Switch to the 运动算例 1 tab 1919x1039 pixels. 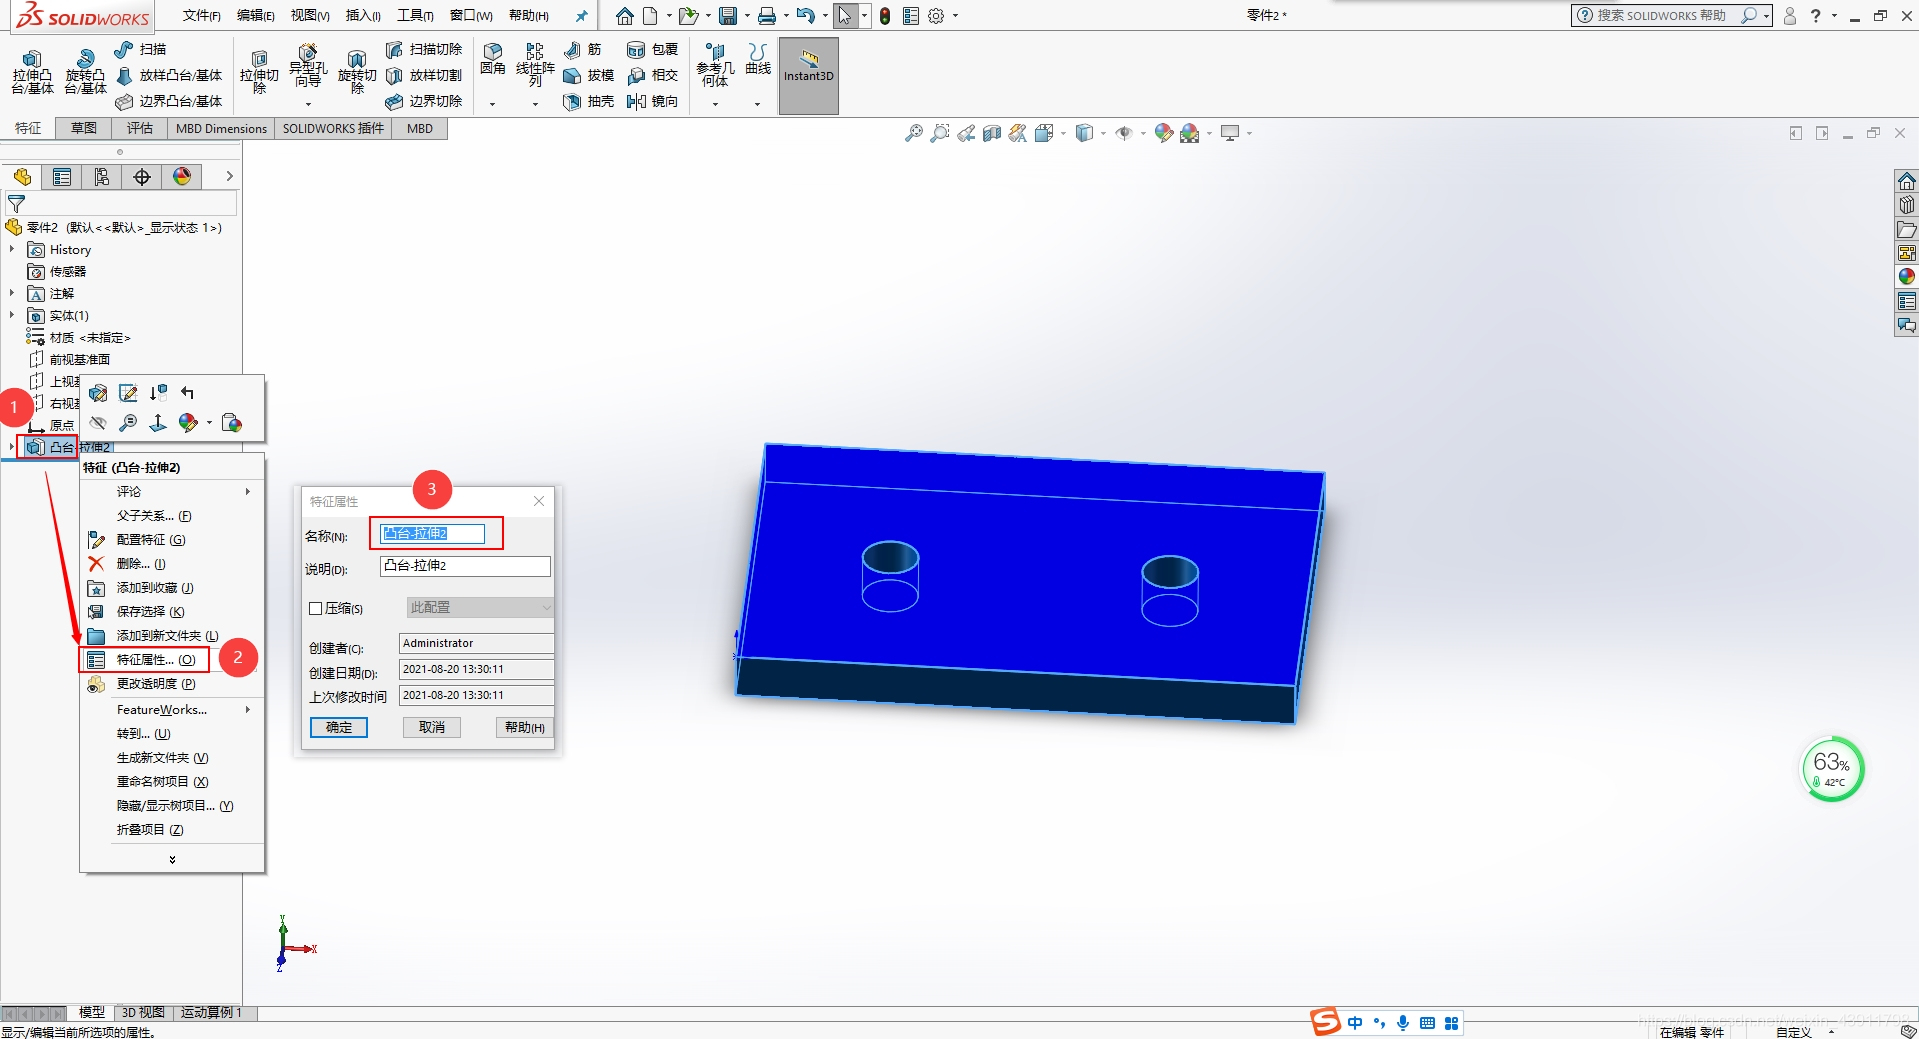coord(211,1013)
